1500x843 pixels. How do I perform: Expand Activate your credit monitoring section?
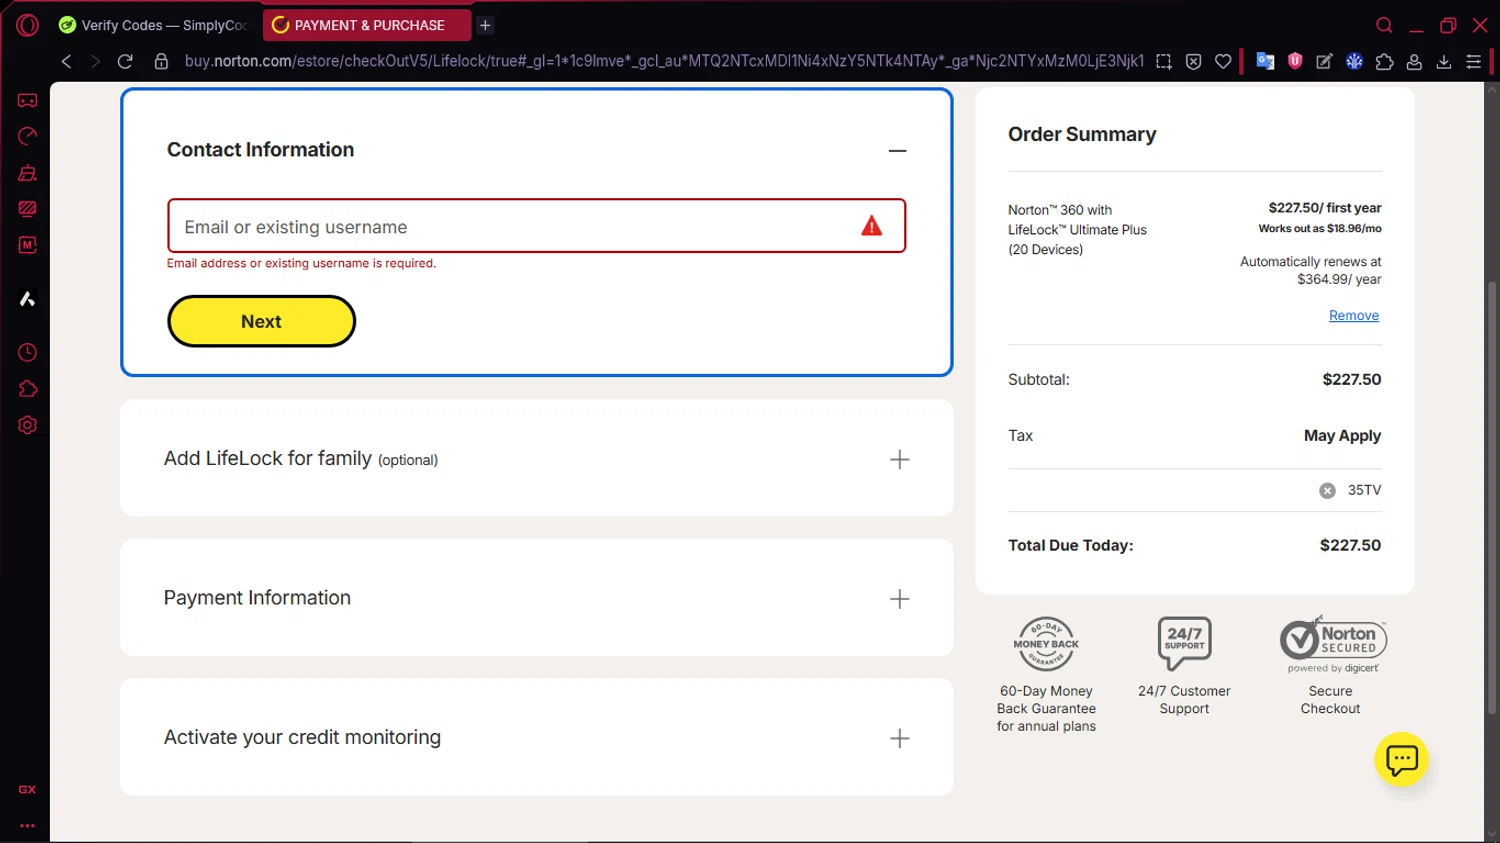point(899,738)
